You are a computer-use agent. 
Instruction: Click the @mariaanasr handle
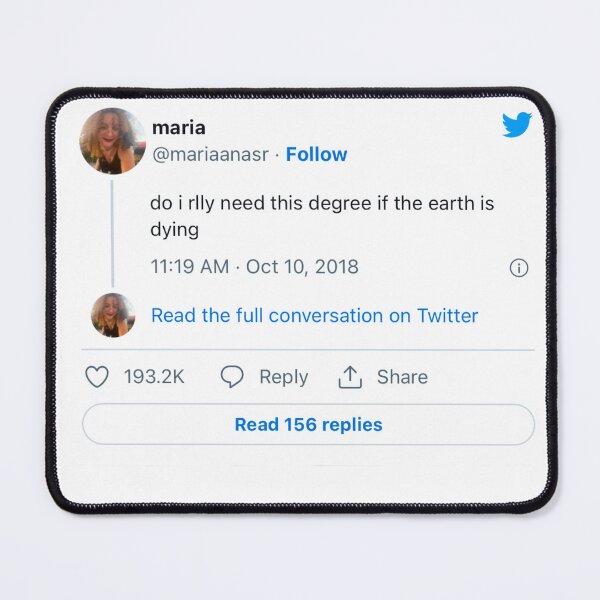pos(210,155)
